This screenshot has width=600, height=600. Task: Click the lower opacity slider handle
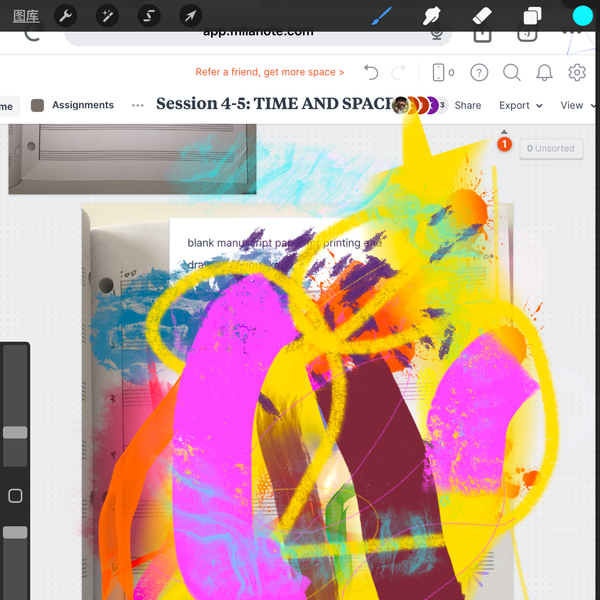[x=15, y=532]
